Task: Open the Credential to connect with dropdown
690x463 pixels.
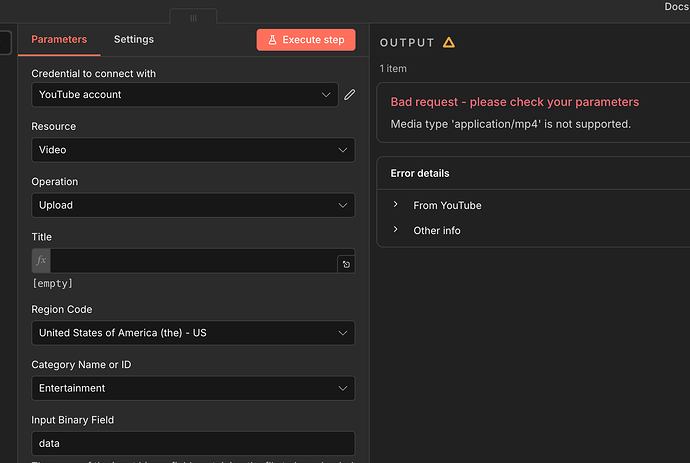Action: (184, 95)
